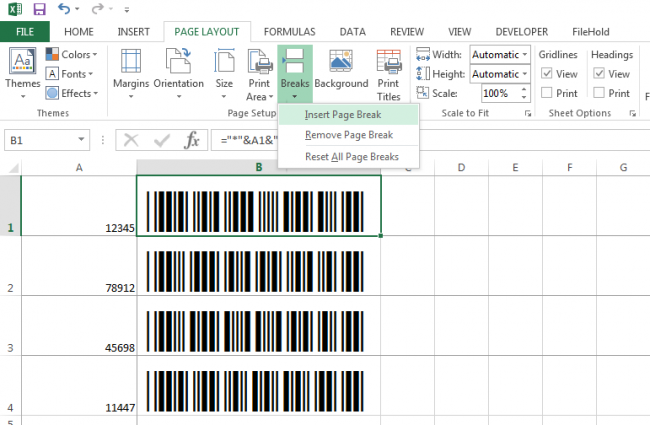This screenshot has height=425, width=650.
Task: Open Customize Quick Access Toolbar arrow
Action: pyautogui.click(x=127, y=9)
